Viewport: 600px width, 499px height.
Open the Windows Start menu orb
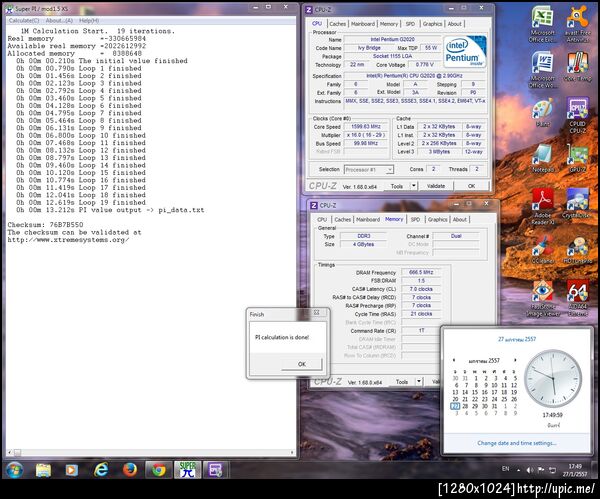pyautogui.click(x=15, y=470)
